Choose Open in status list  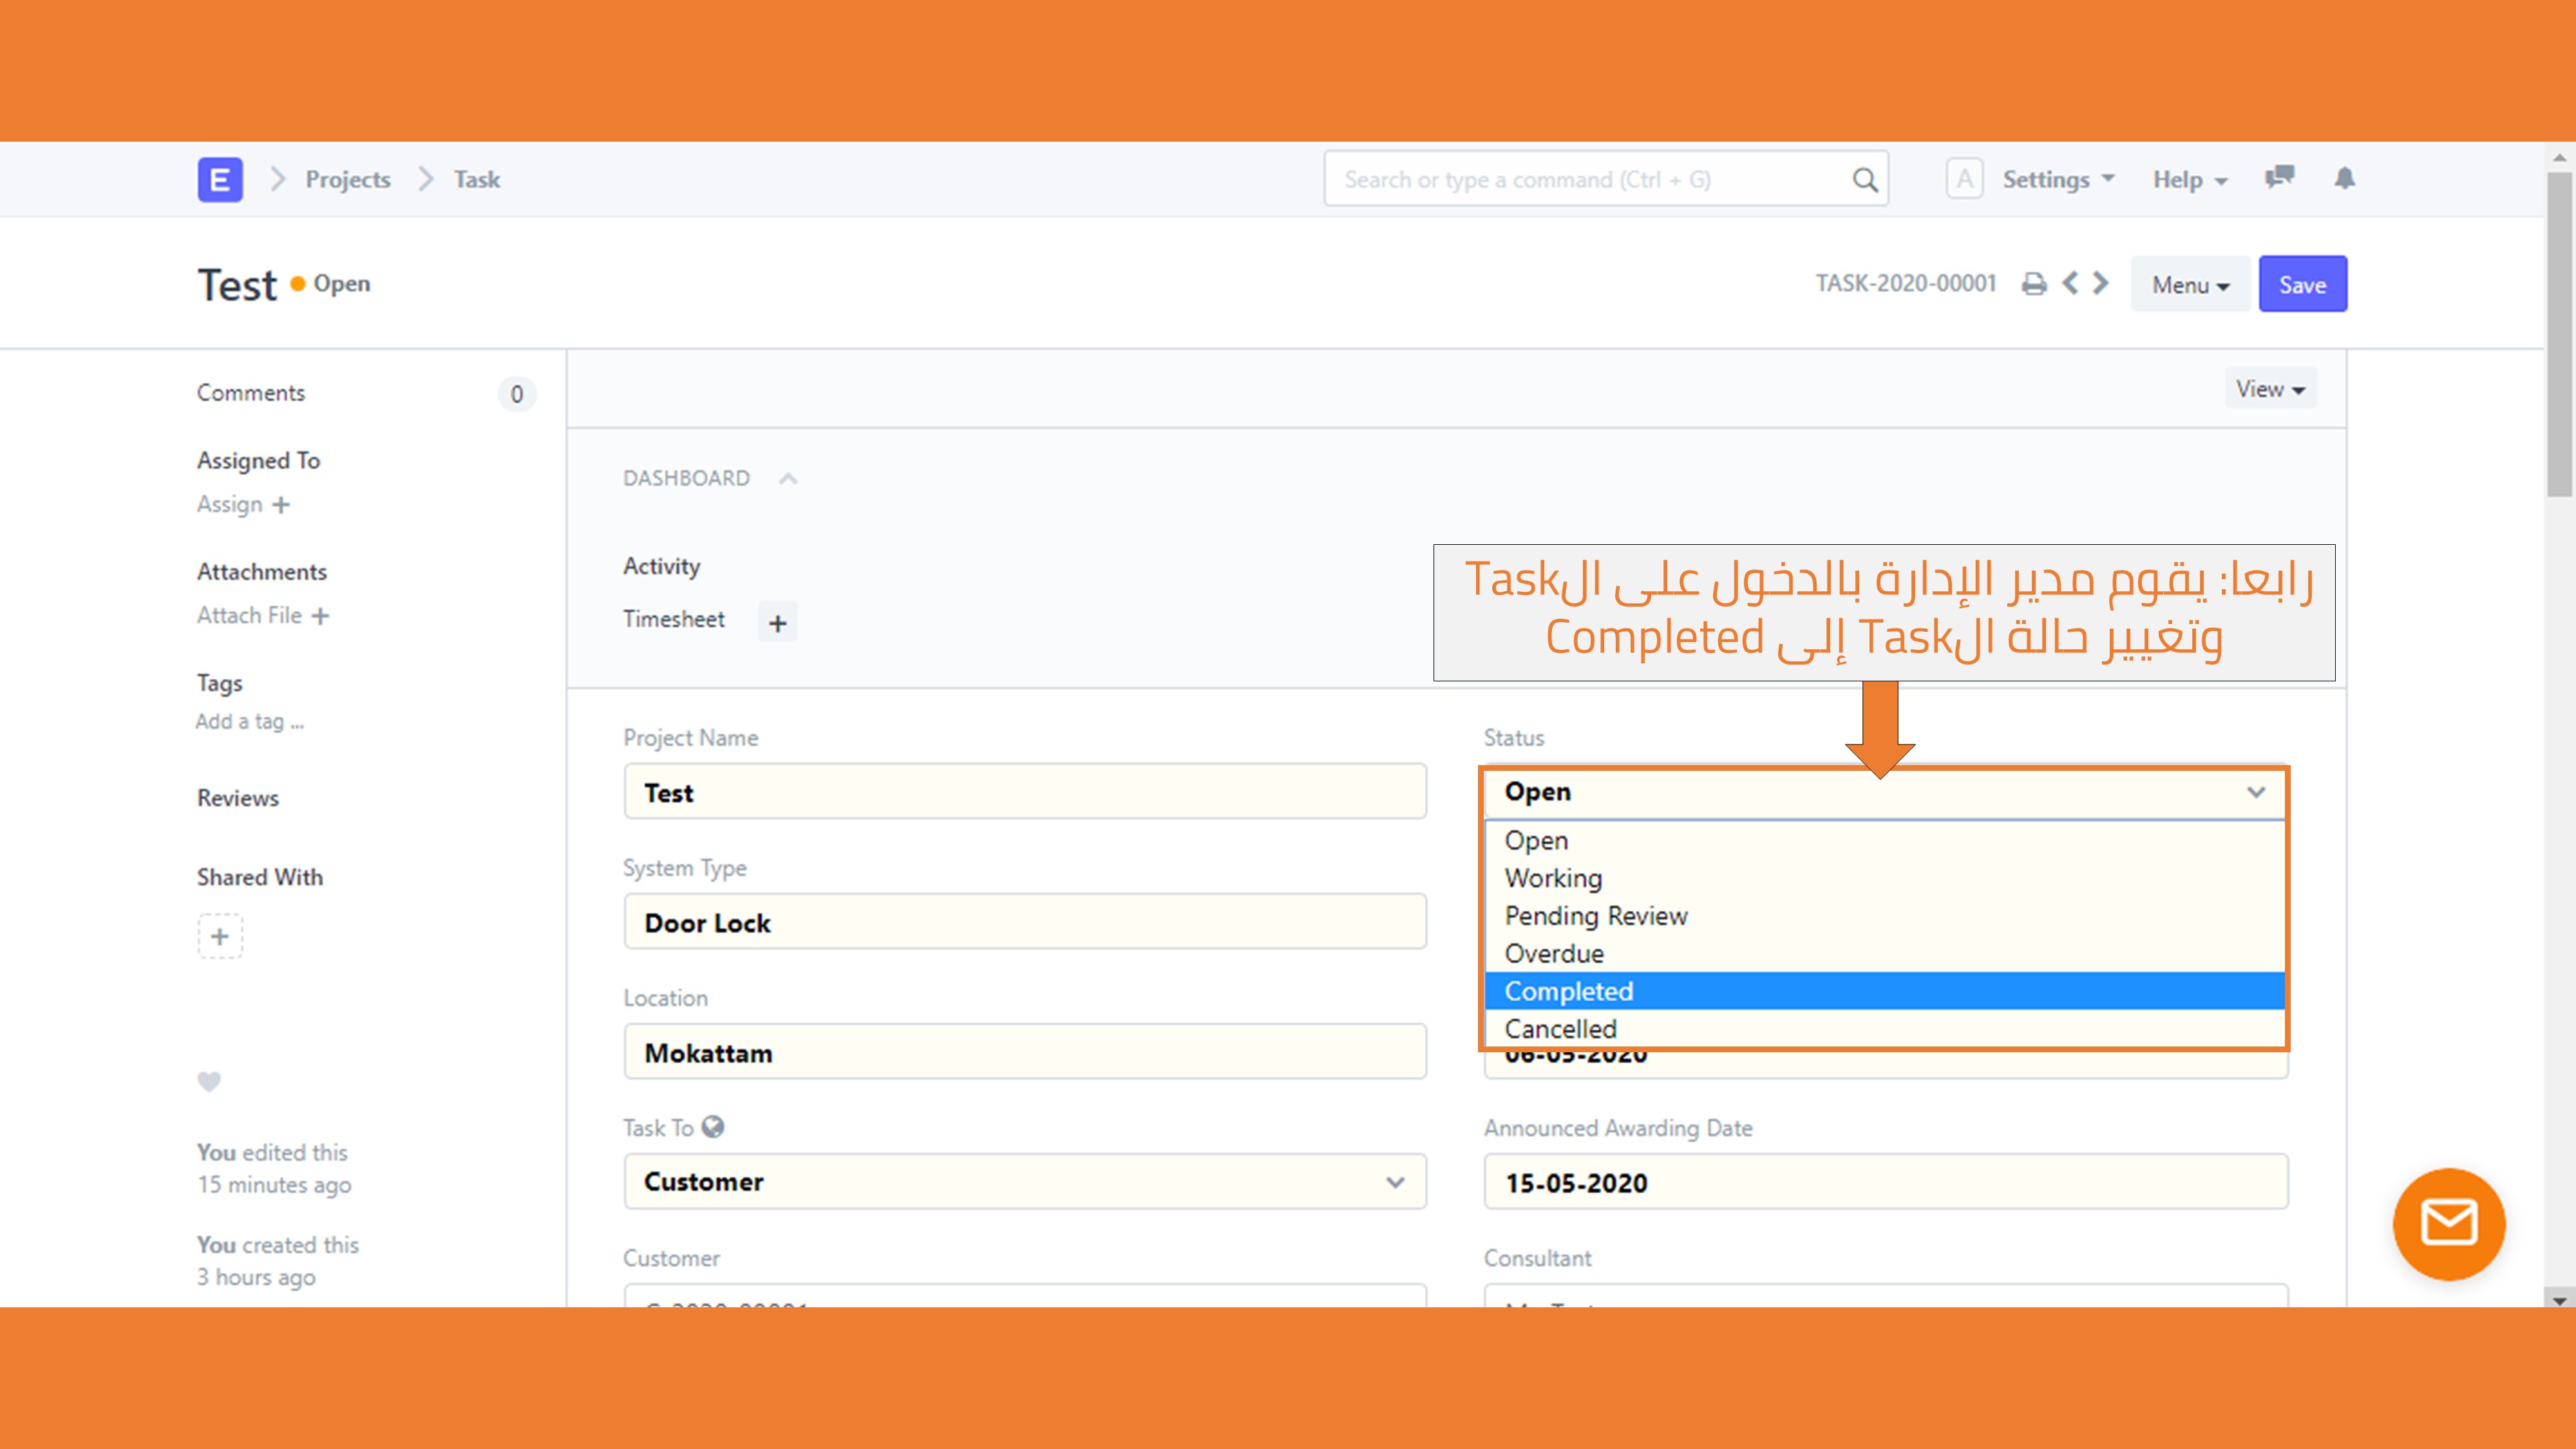[x=1886, y=840]
